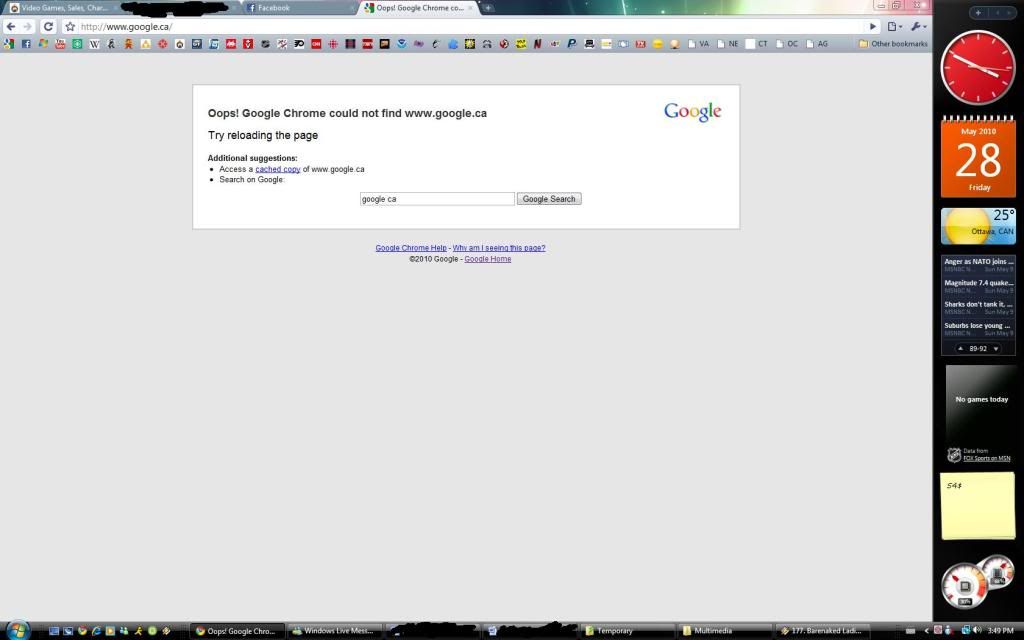Viewport: 1024px width, 640px height.
Task: Open the cached copy link
Action: [278, 170]
